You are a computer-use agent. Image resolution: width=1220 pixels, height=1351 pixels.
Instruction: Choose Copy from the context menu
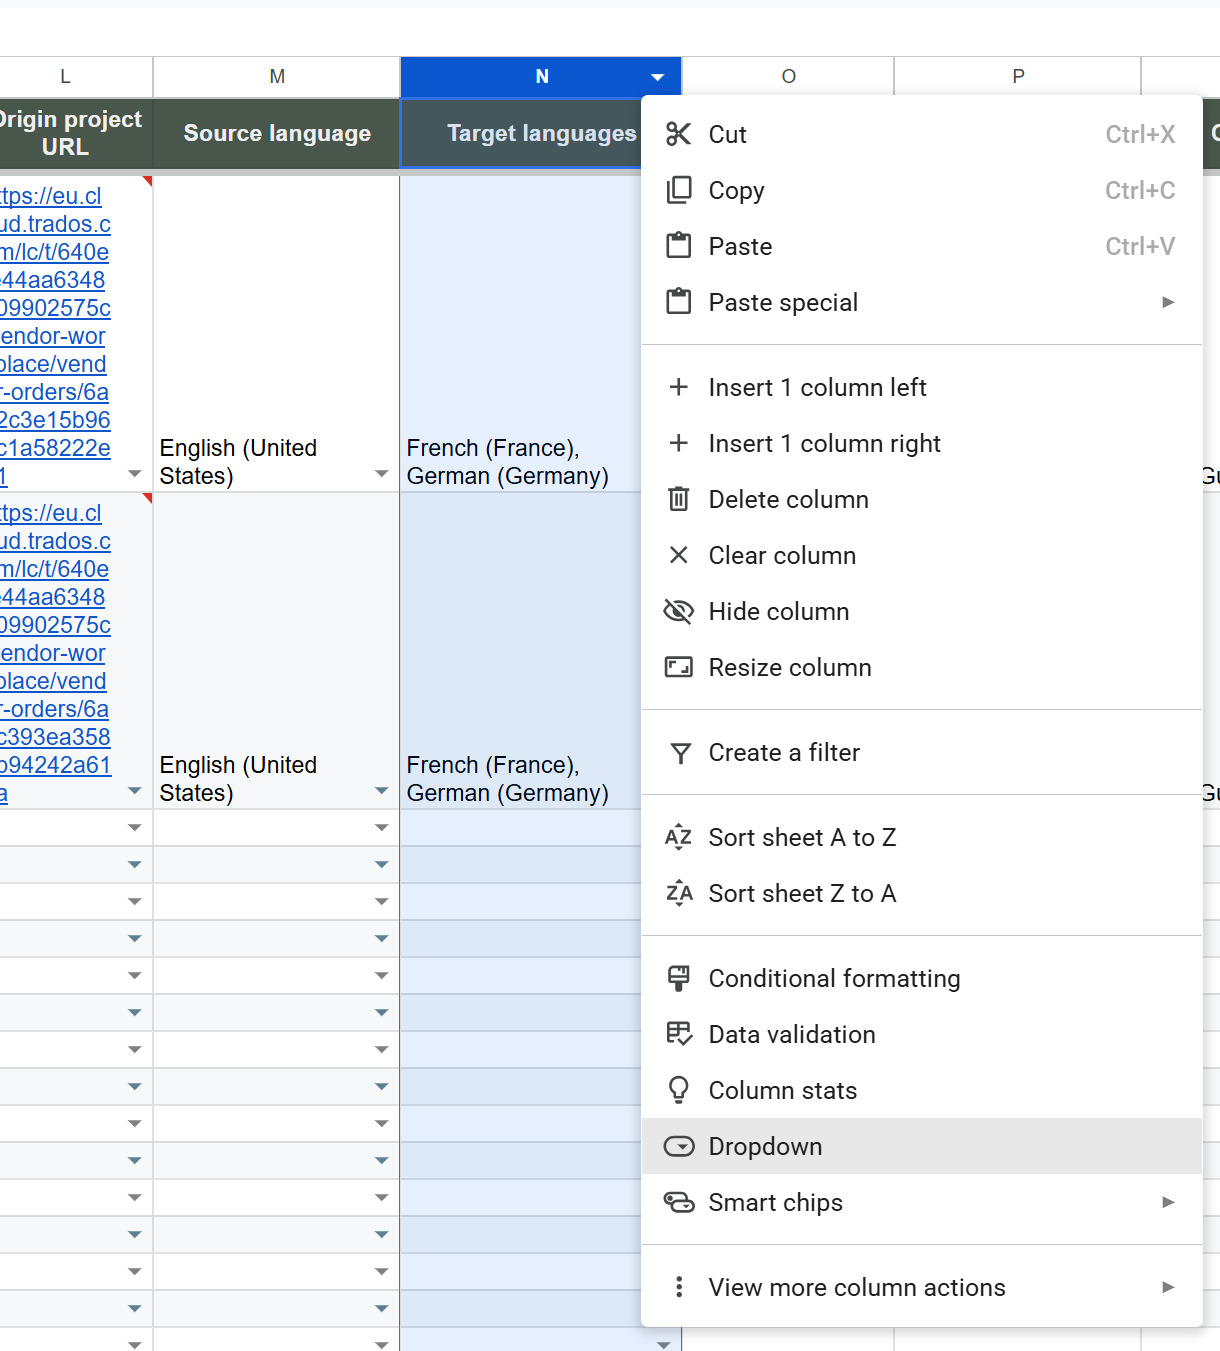921,190
